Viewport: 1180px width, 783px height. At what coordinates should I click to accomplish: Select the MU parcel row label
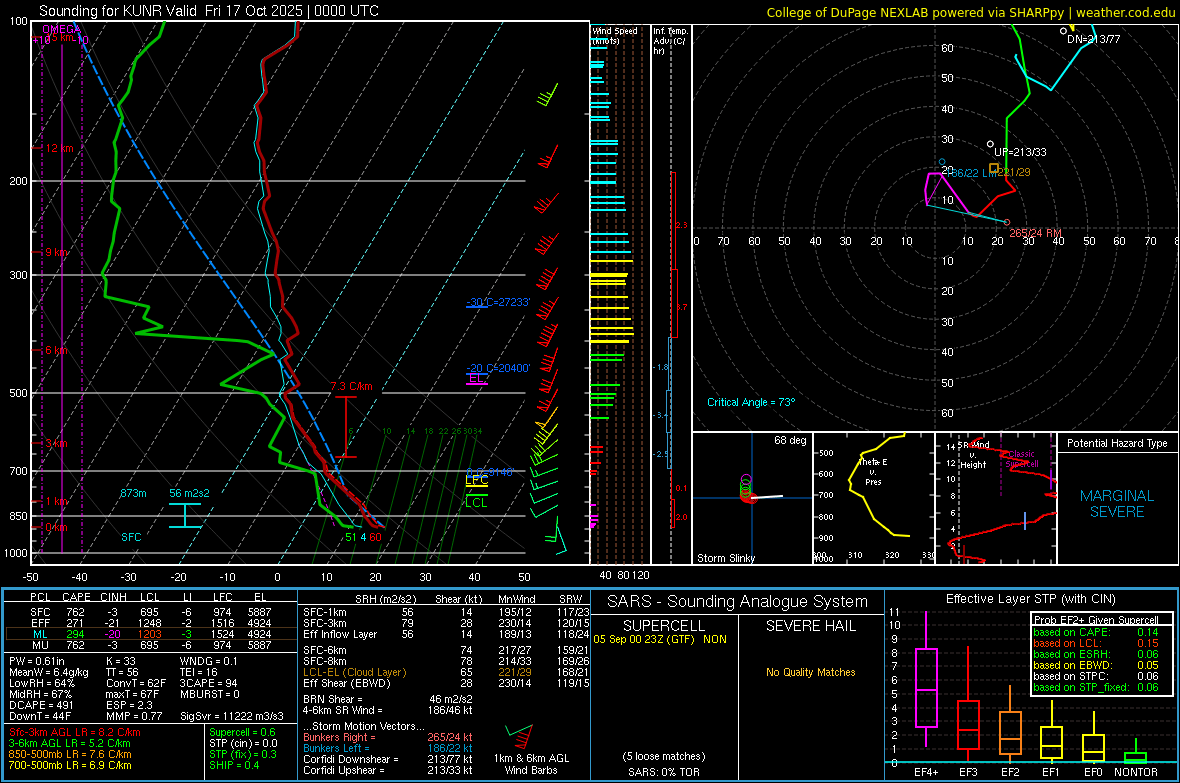[x=40, y=644]
